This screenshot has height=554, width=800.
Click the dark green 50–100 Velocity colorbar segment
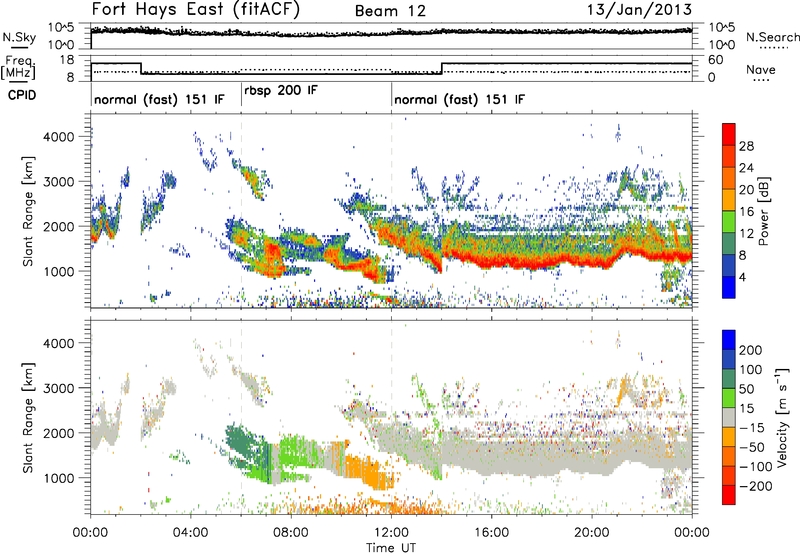pyautogui.click(x=729, y=379)
